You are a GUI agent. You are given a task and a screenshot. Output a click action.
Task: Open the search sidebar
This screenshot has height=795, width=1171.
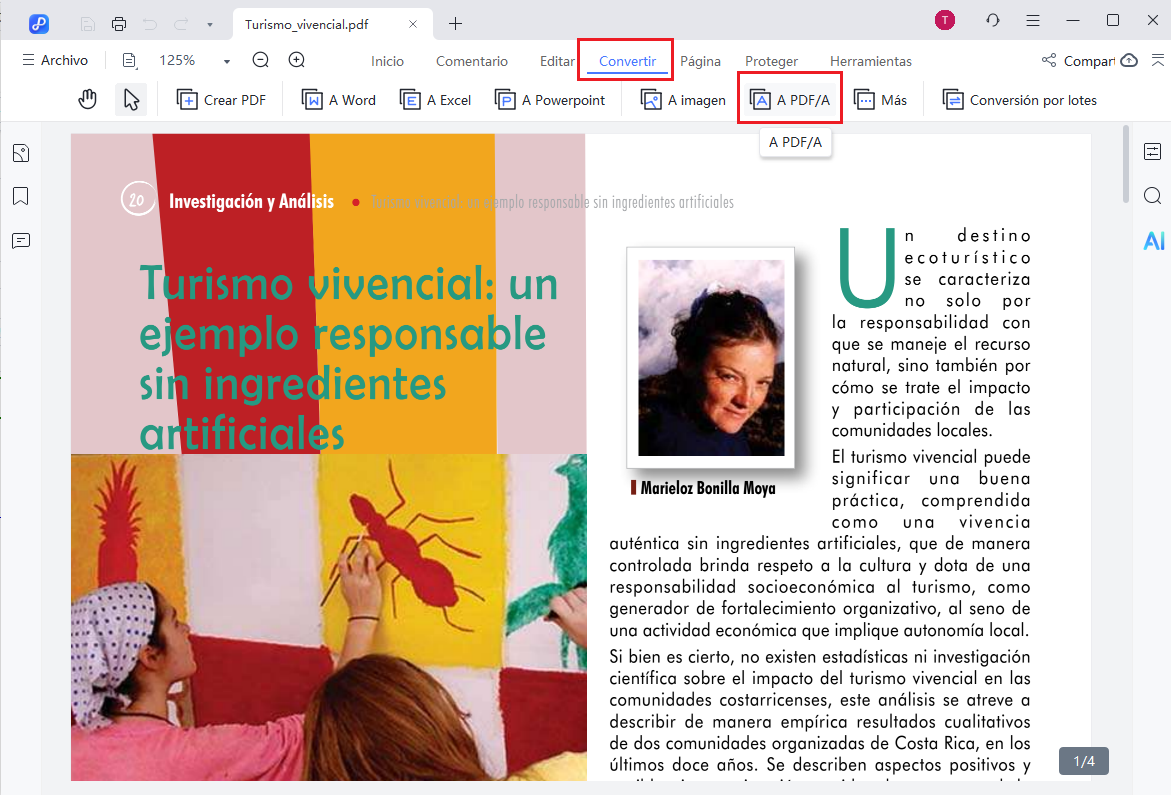coord(1152,196)
